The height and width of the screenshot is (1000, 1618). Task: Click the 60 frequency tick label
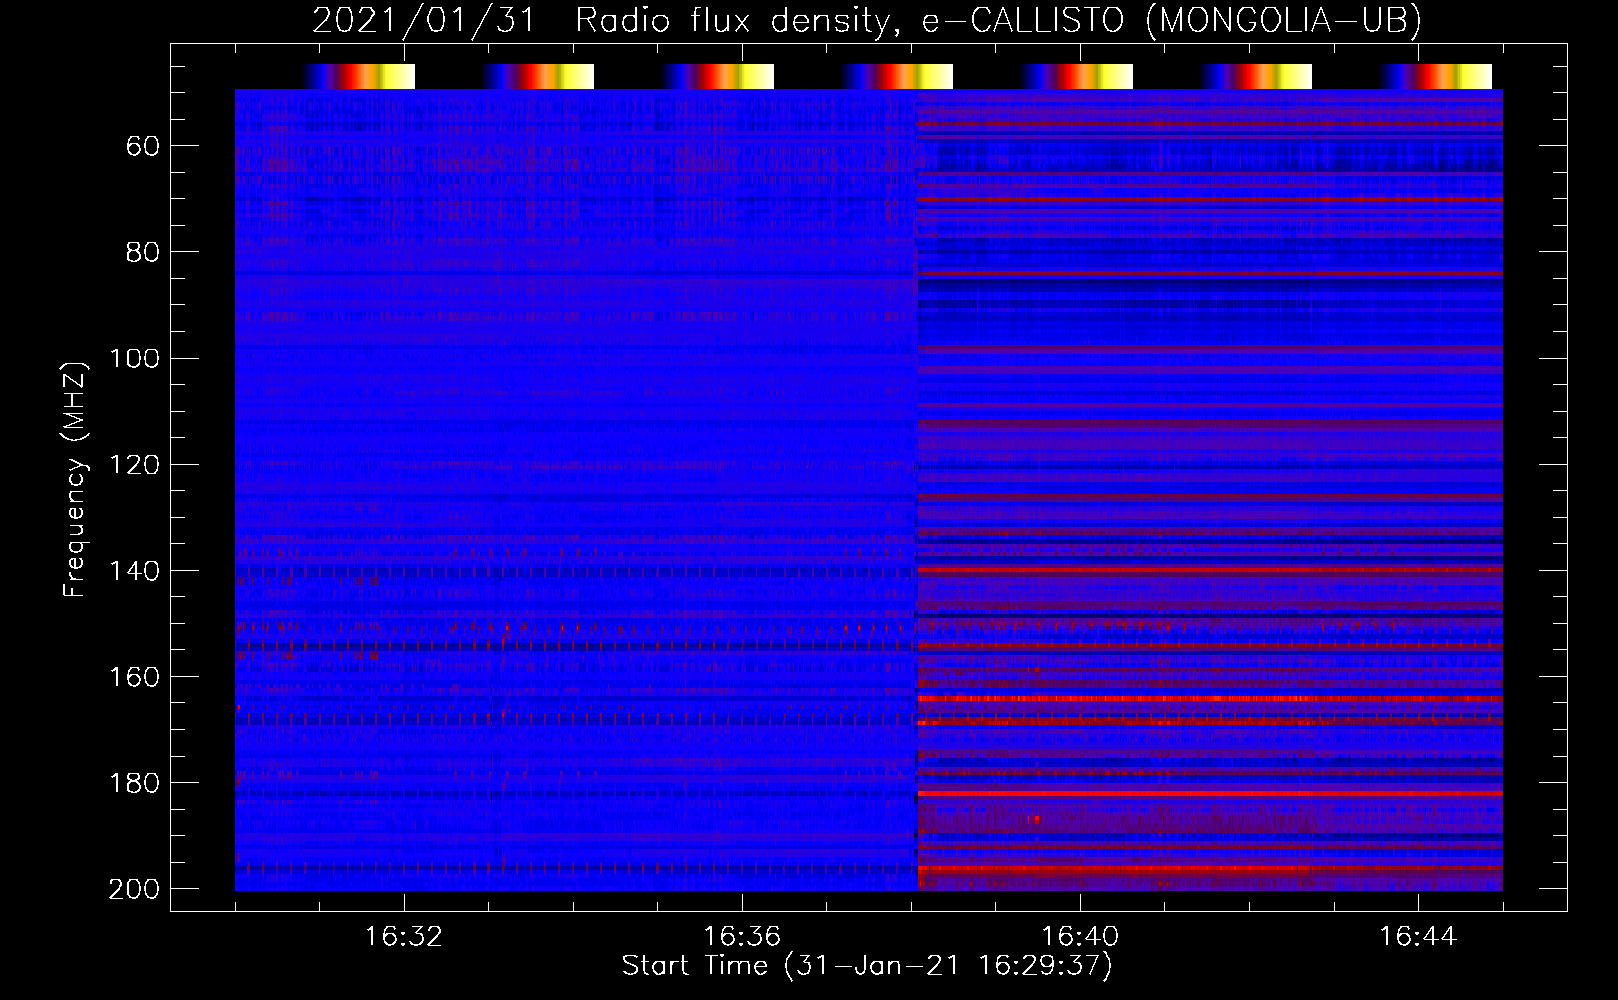click(143, 147)
